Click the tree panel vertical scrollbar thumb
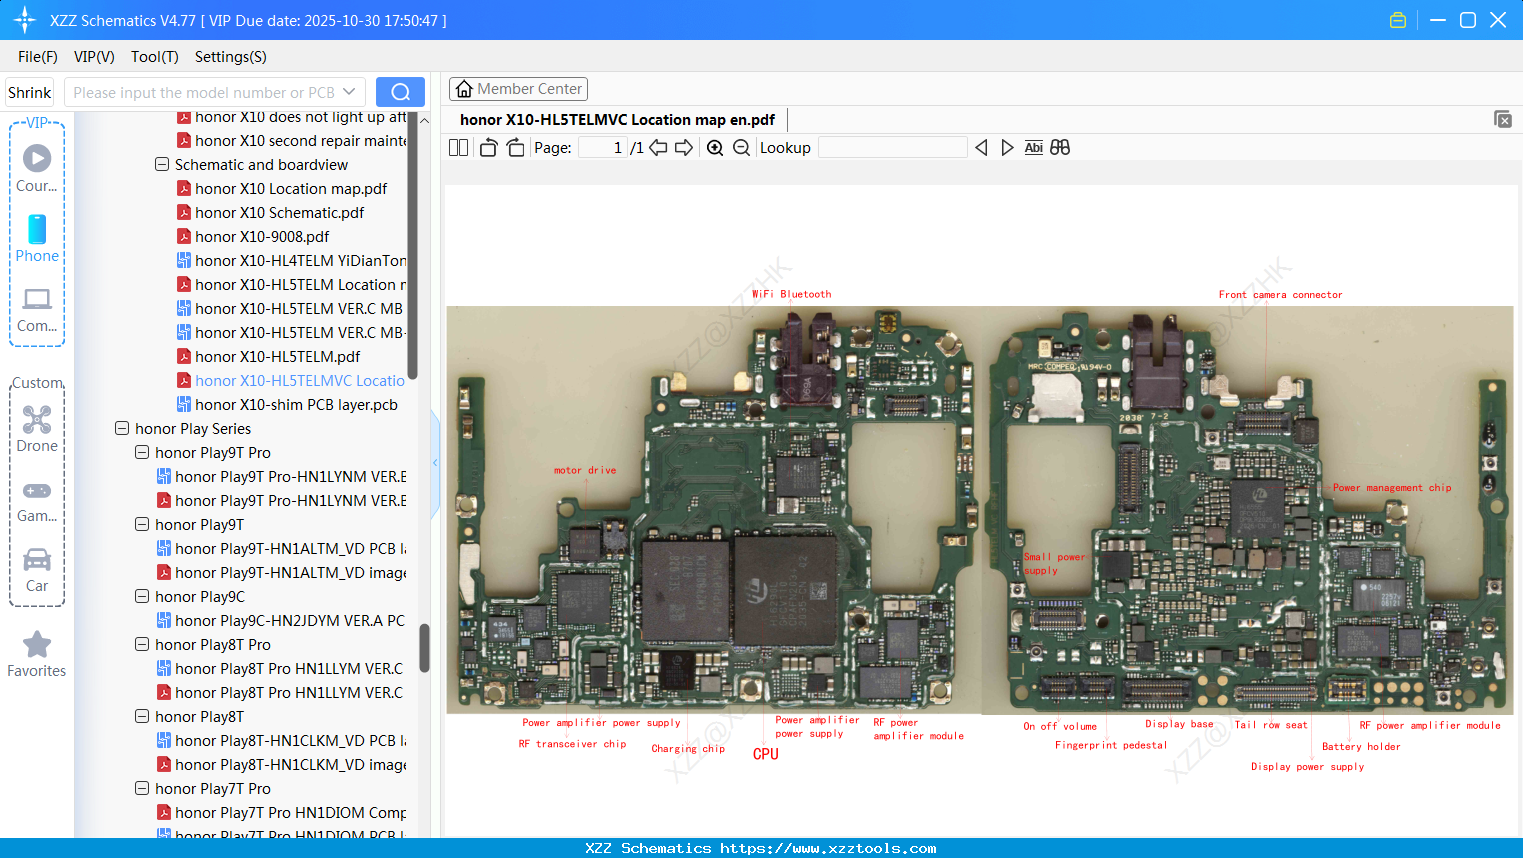 pos(424,648)
